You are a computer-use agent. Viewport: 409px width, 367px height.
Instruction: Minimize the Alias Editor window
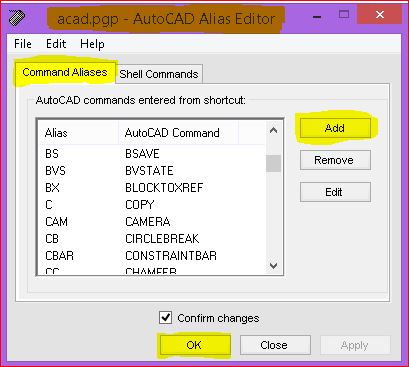[x=317, y=16]
